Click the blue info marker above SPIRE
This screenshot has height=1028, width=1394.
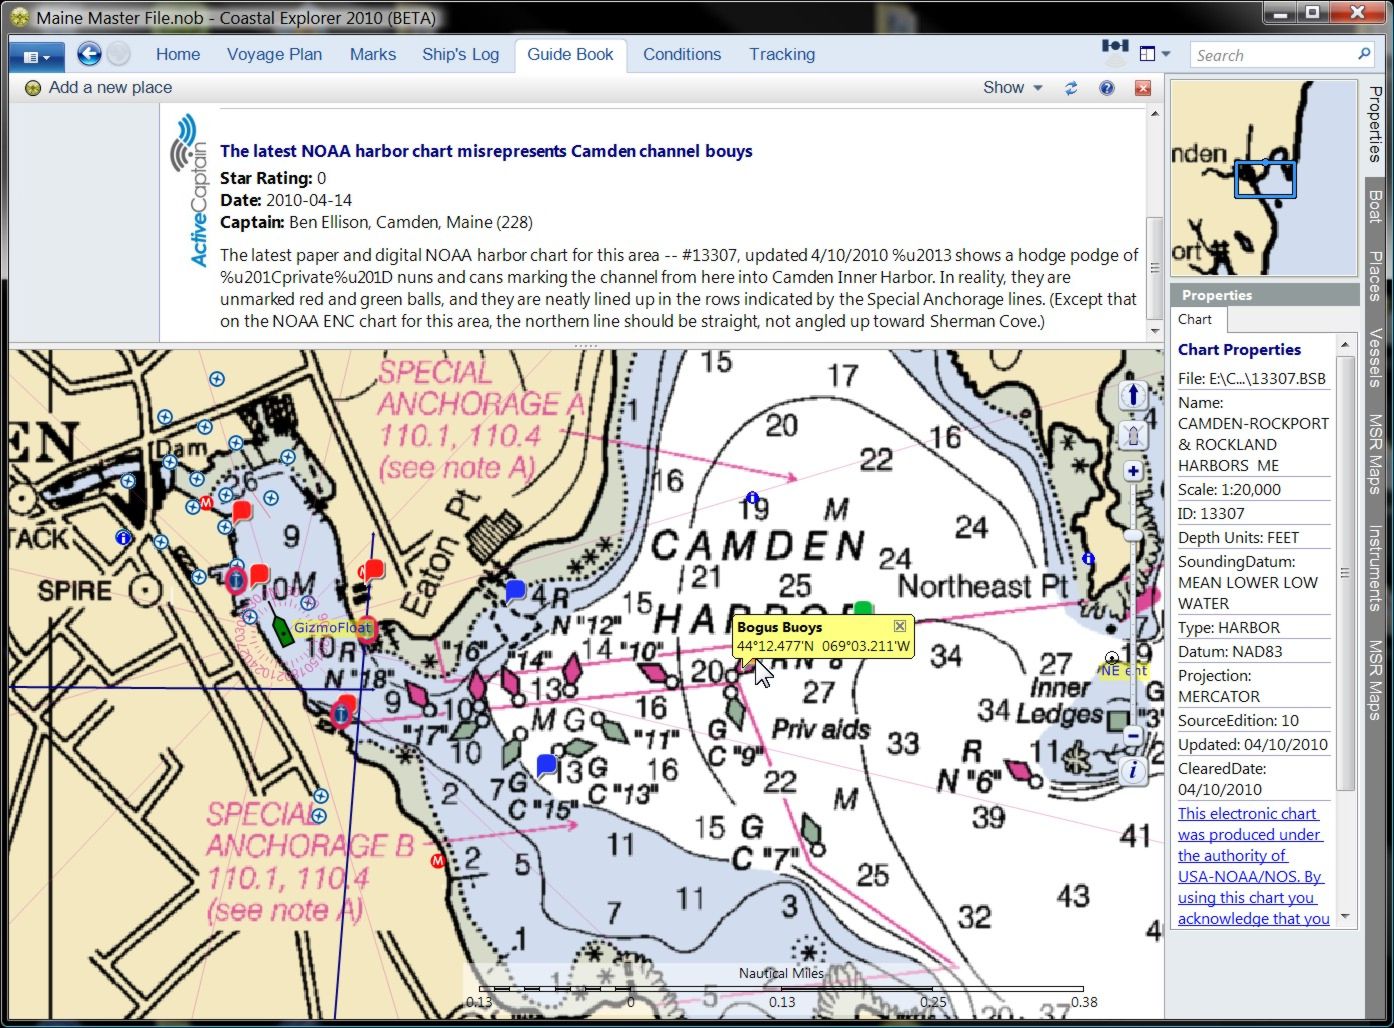tap(123, 538)
